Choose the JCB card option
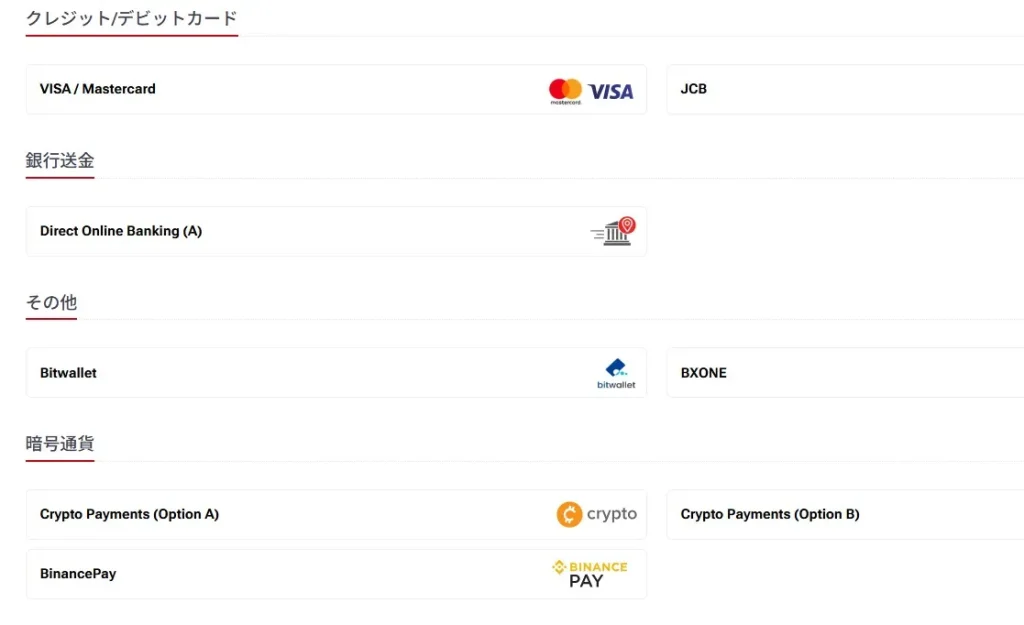1024x625 pixels. (694, 89)
